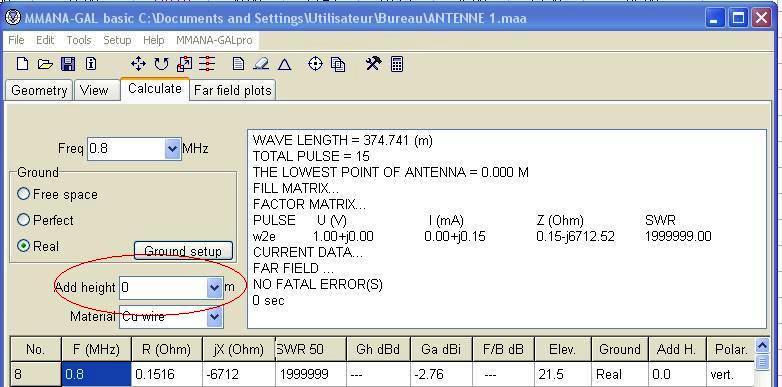This screenshot has height=387, width=782.
Task: Click the copy pages icon
Action: click(338, 64)
